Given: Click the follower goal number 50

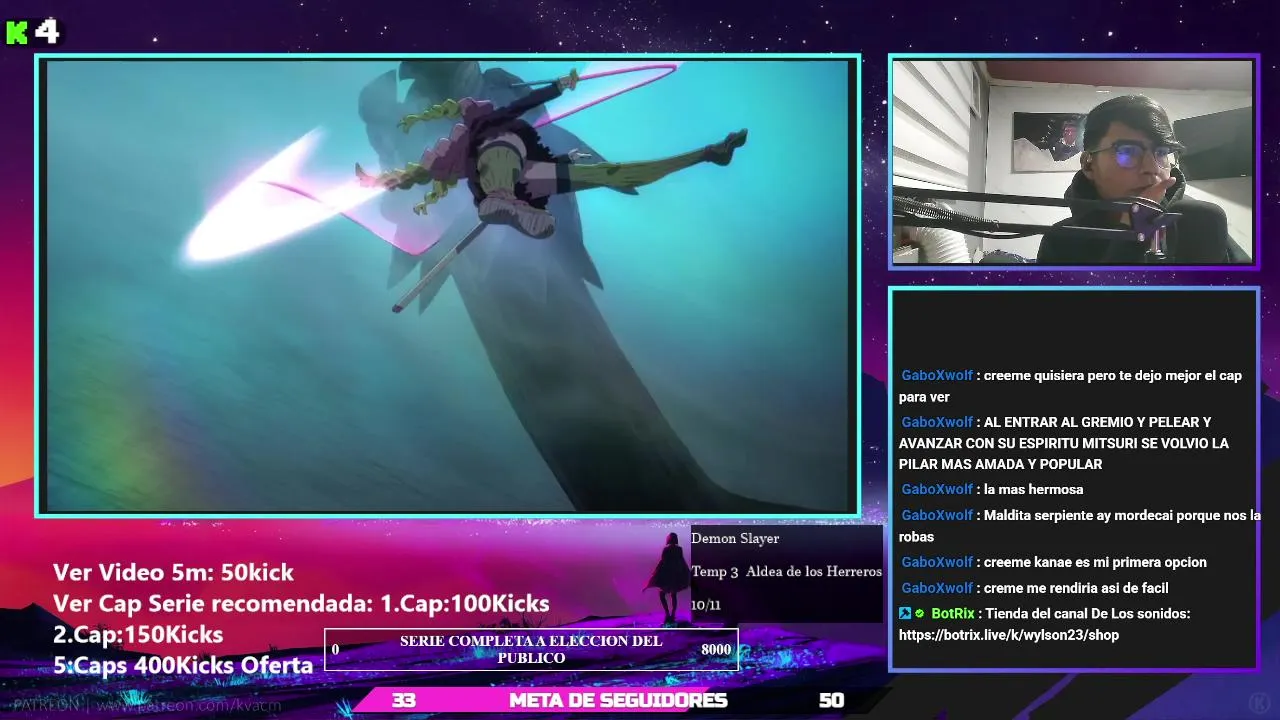Looking at the screenshot, I should pos(831,700).
